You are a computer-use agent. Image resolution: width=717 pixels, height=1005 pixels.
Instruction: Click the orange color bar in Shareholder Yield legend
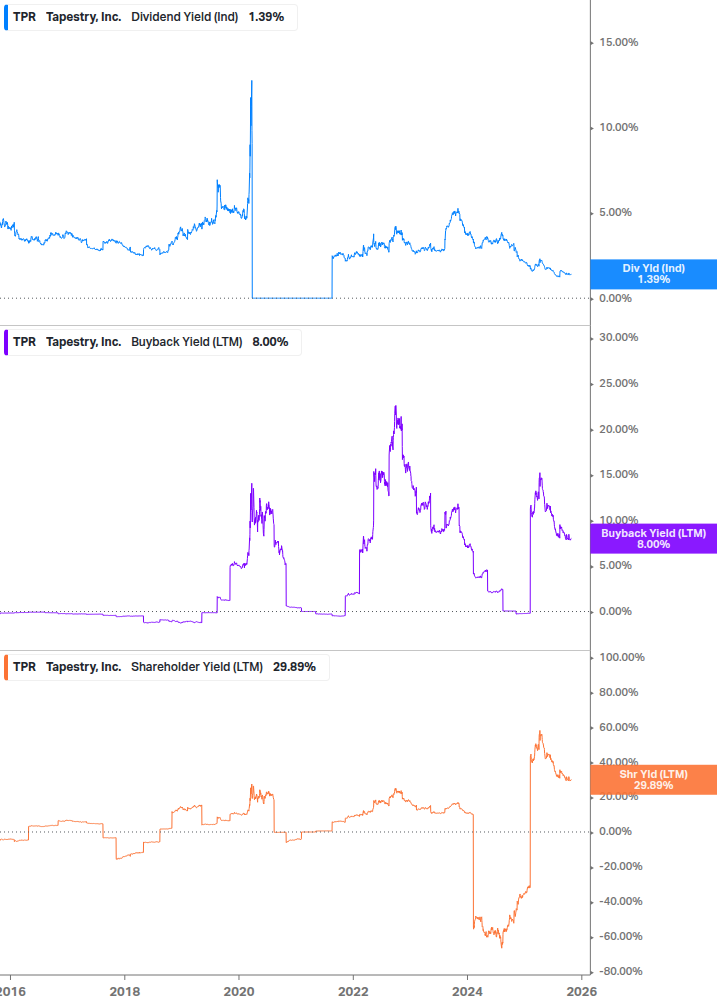tap(7, 666)
